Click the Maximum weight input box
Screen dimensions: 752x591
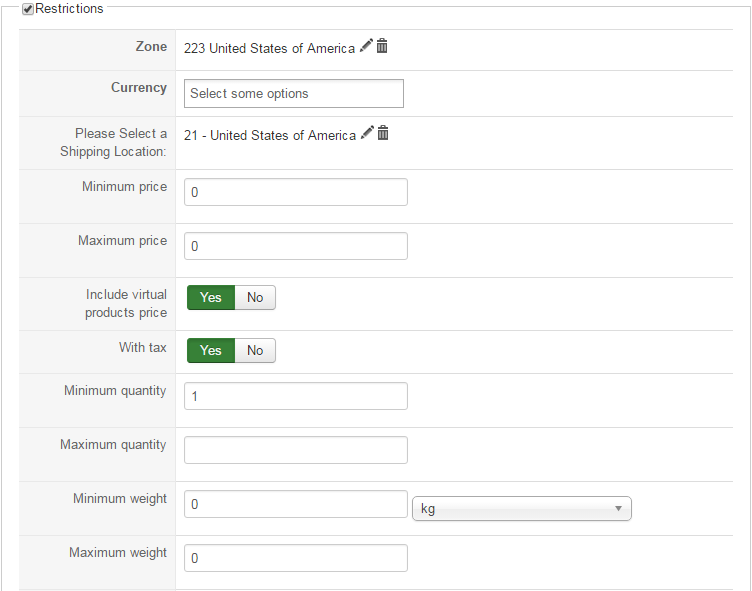pos(296,558)
